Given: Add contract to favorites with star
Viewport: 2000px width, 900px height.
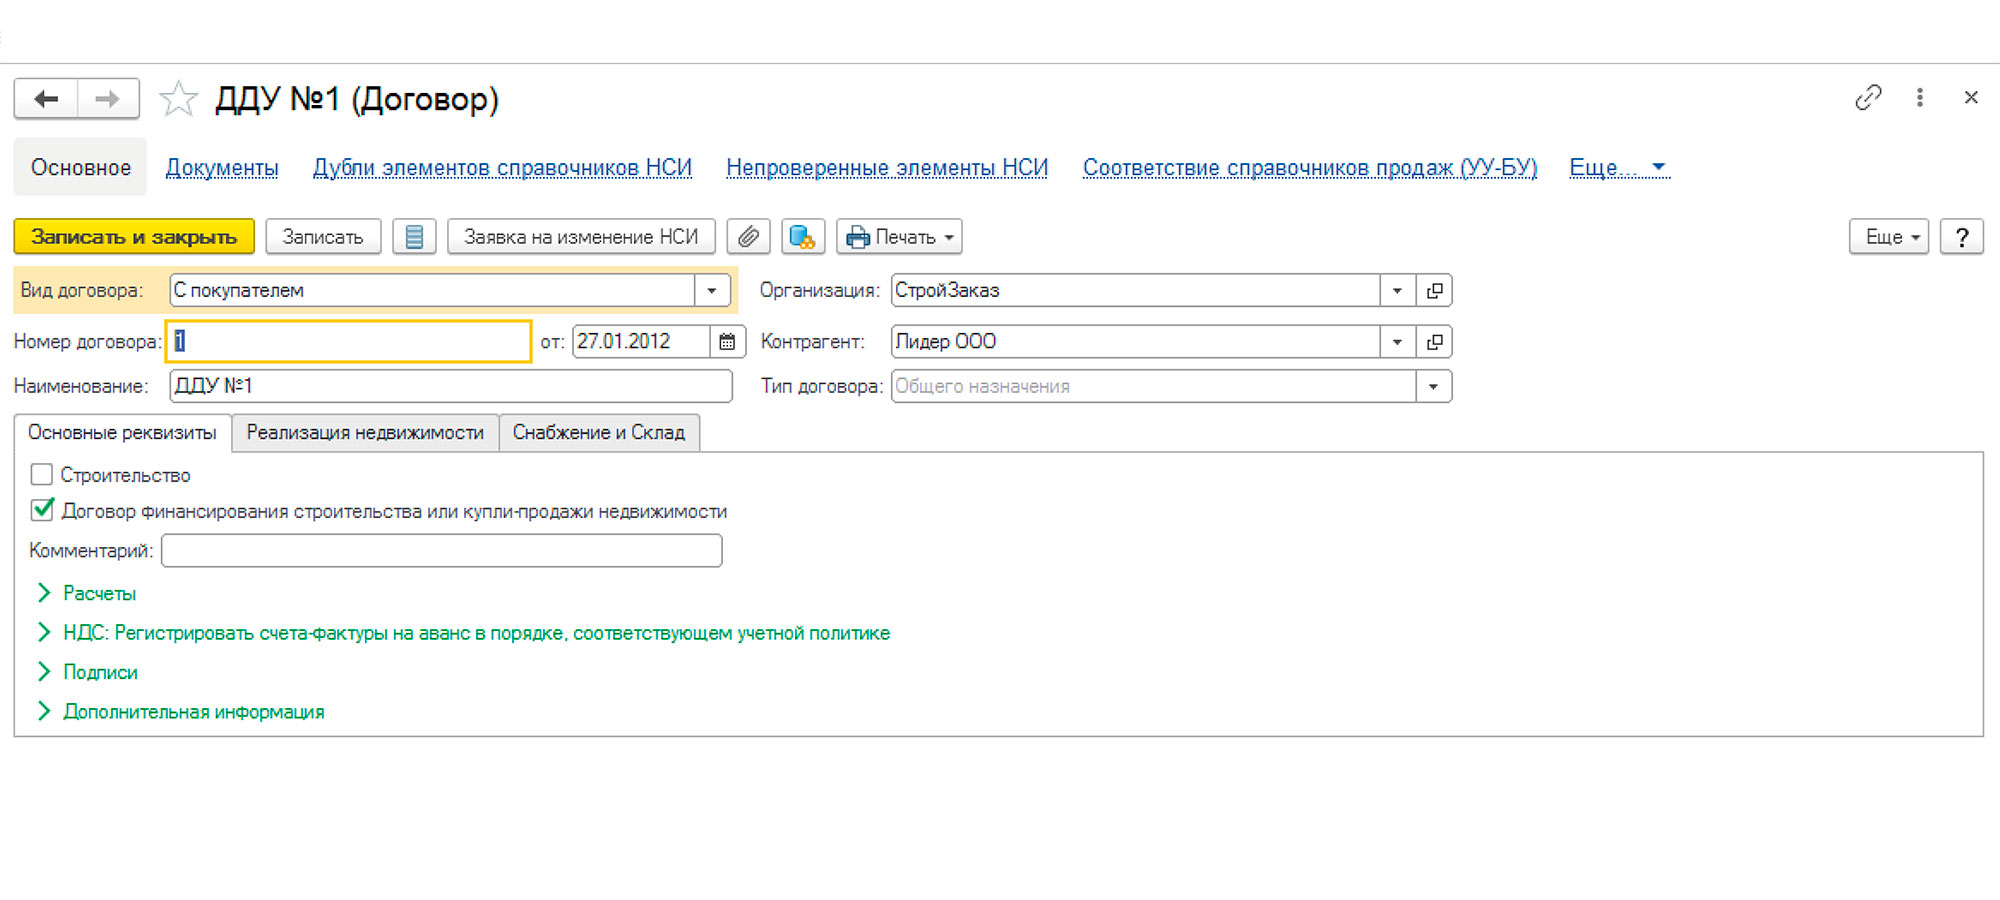Looking at the screenshot, I should (x=178, y=99).
